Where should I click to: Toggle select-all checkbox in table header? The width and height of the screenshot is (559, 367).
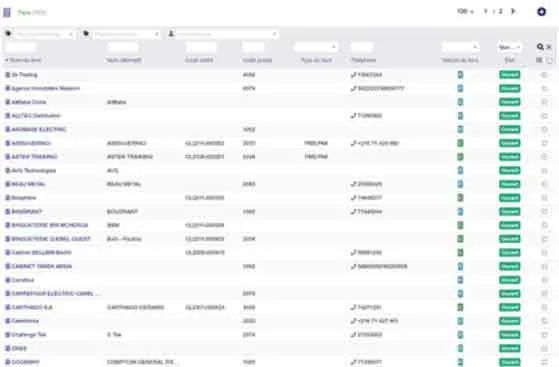pyautogui.click(x=549, y=60)
